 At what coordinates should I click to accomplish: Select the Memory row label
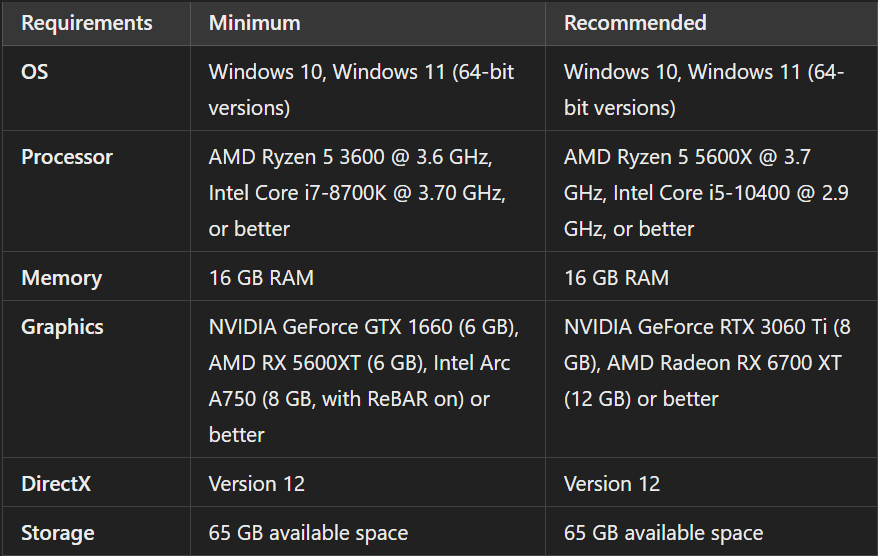(61, 278)
